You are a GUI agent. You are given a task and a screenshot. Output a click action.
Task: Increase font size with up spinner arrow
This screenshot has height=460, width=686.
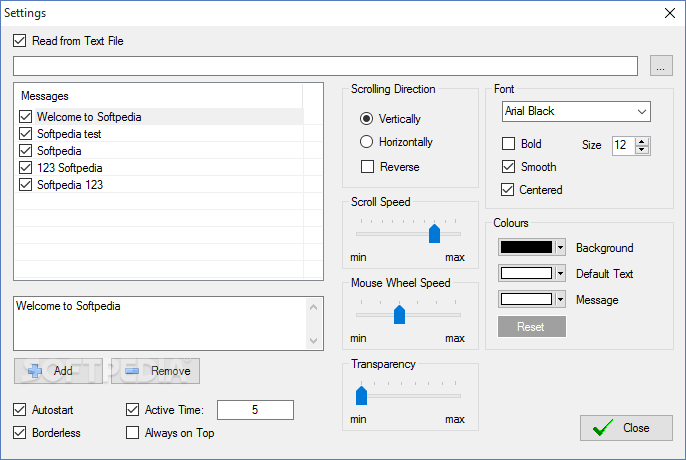click(x=642, y=141)
